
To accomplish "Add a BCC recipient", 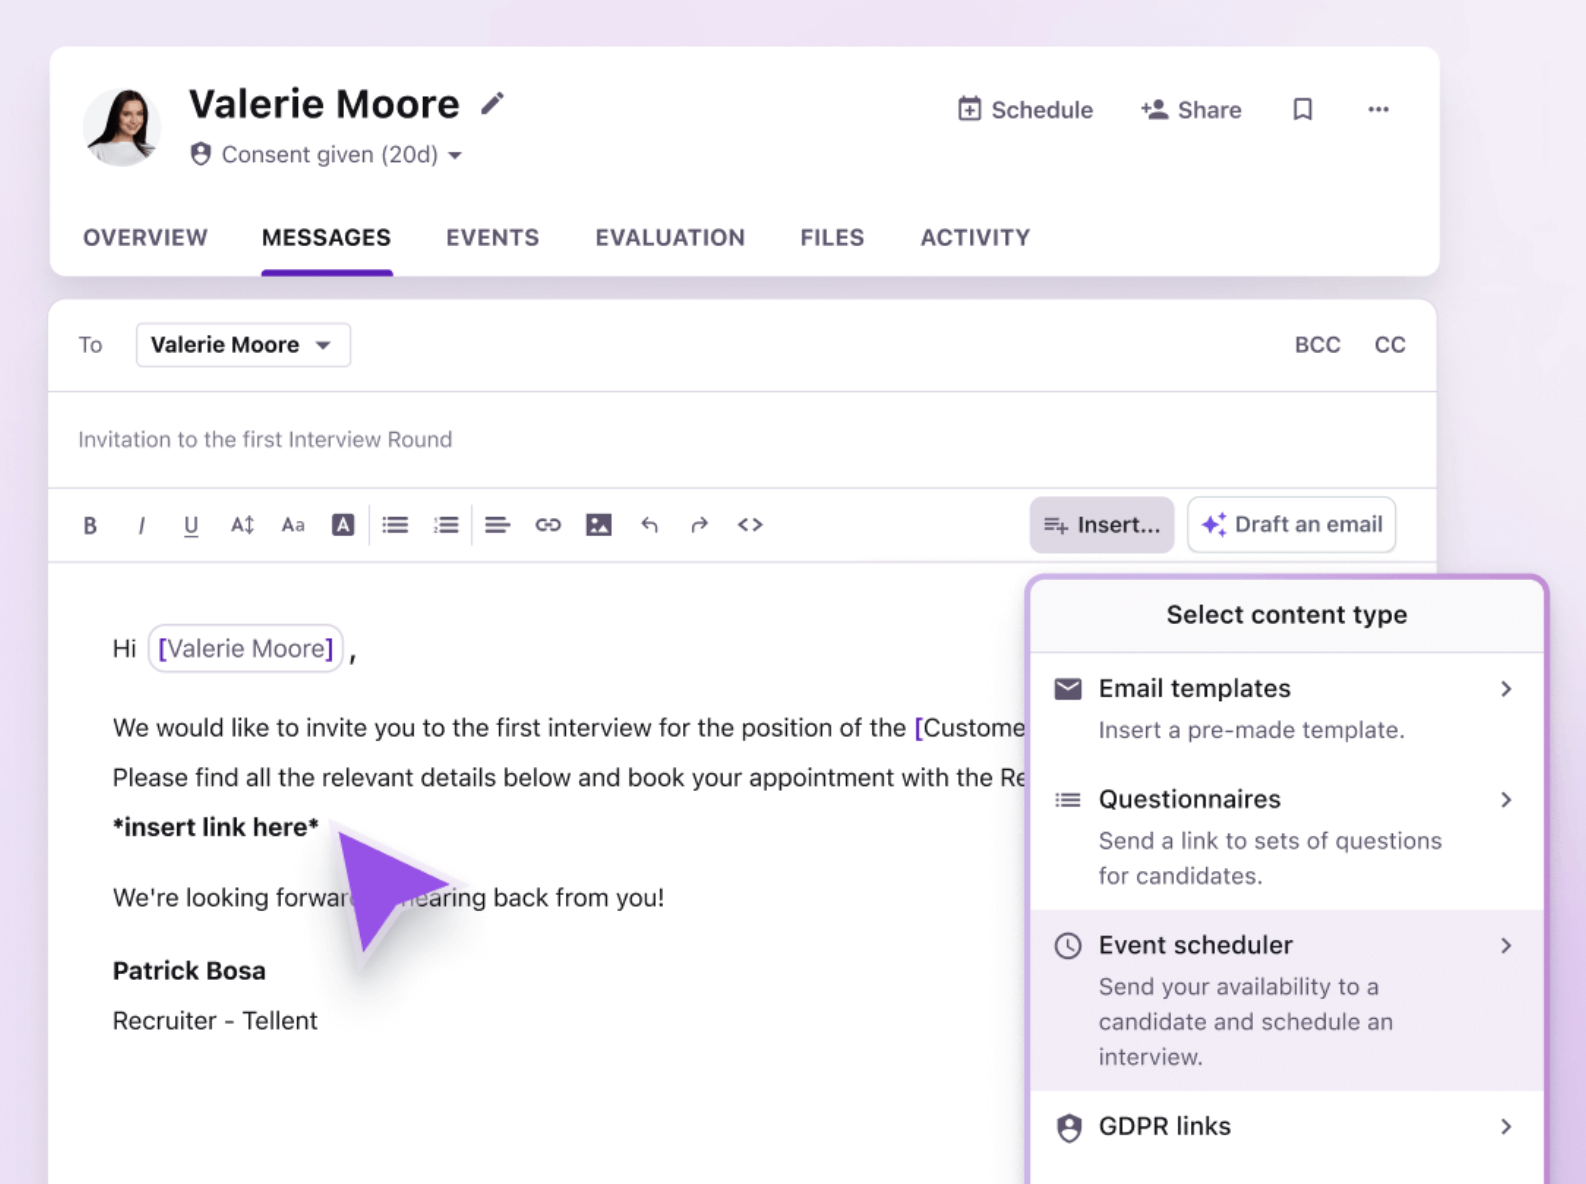I will tap(1317, 345).
